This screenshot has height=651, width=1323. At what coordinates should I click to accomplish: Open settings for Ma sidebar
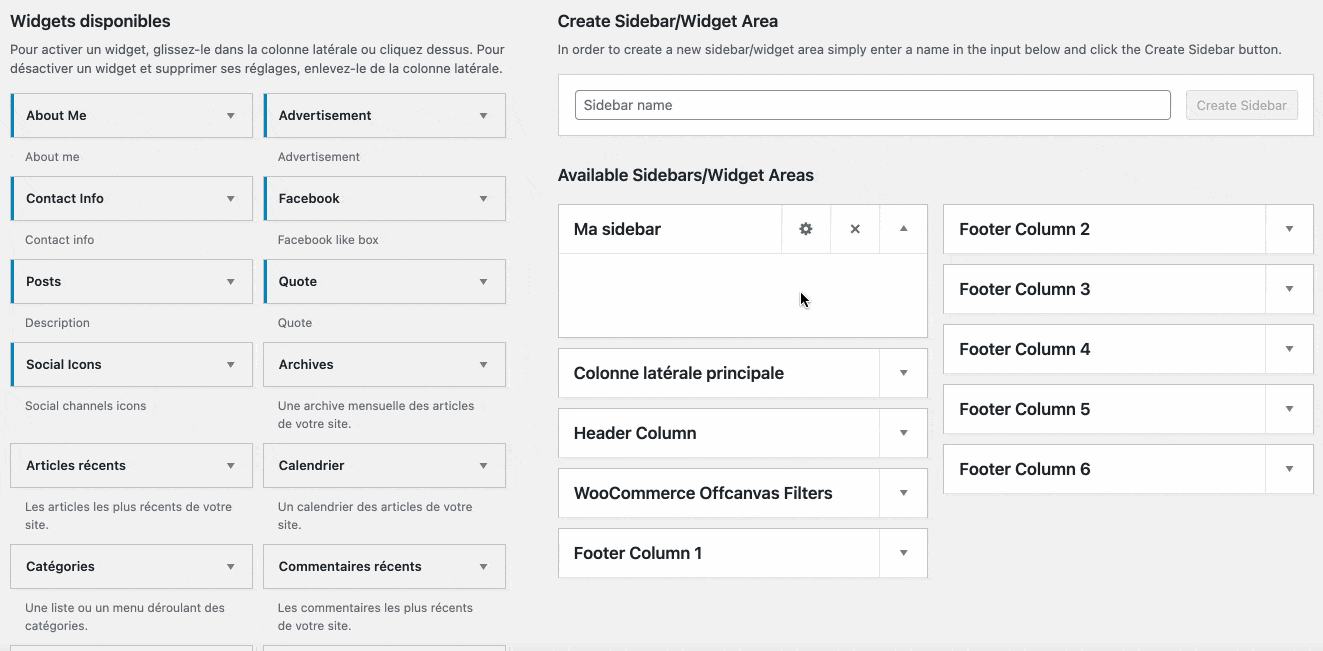806,229
